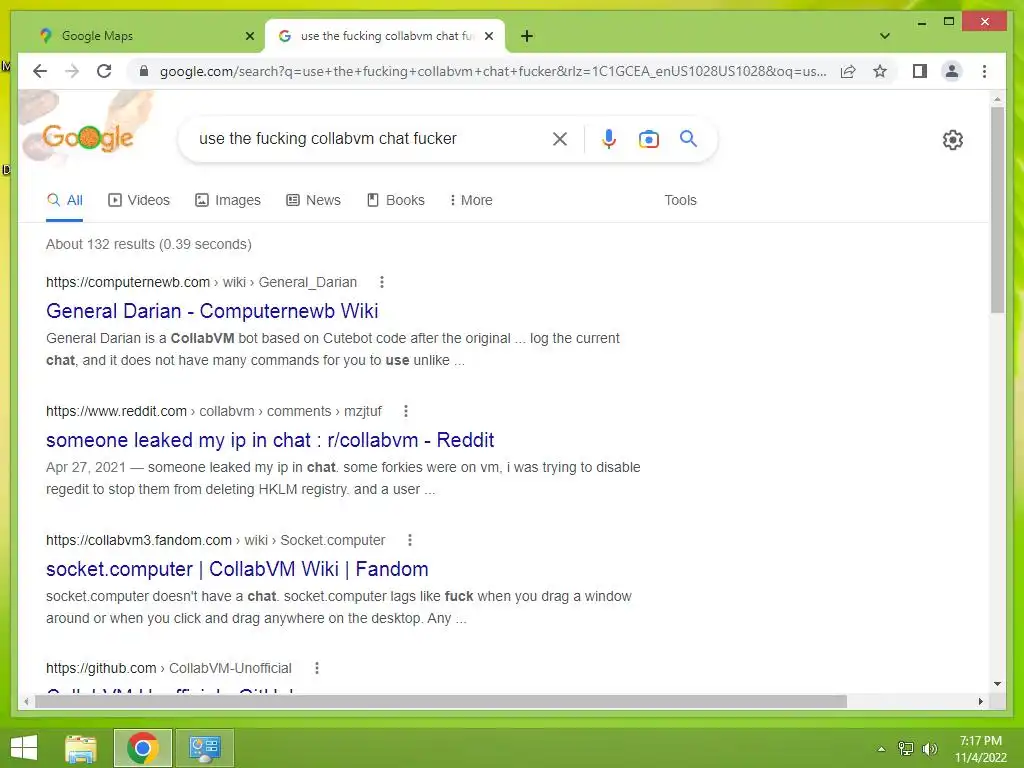Open search Tools
The height and width of the screenshot is (768, 1024).
680,200
